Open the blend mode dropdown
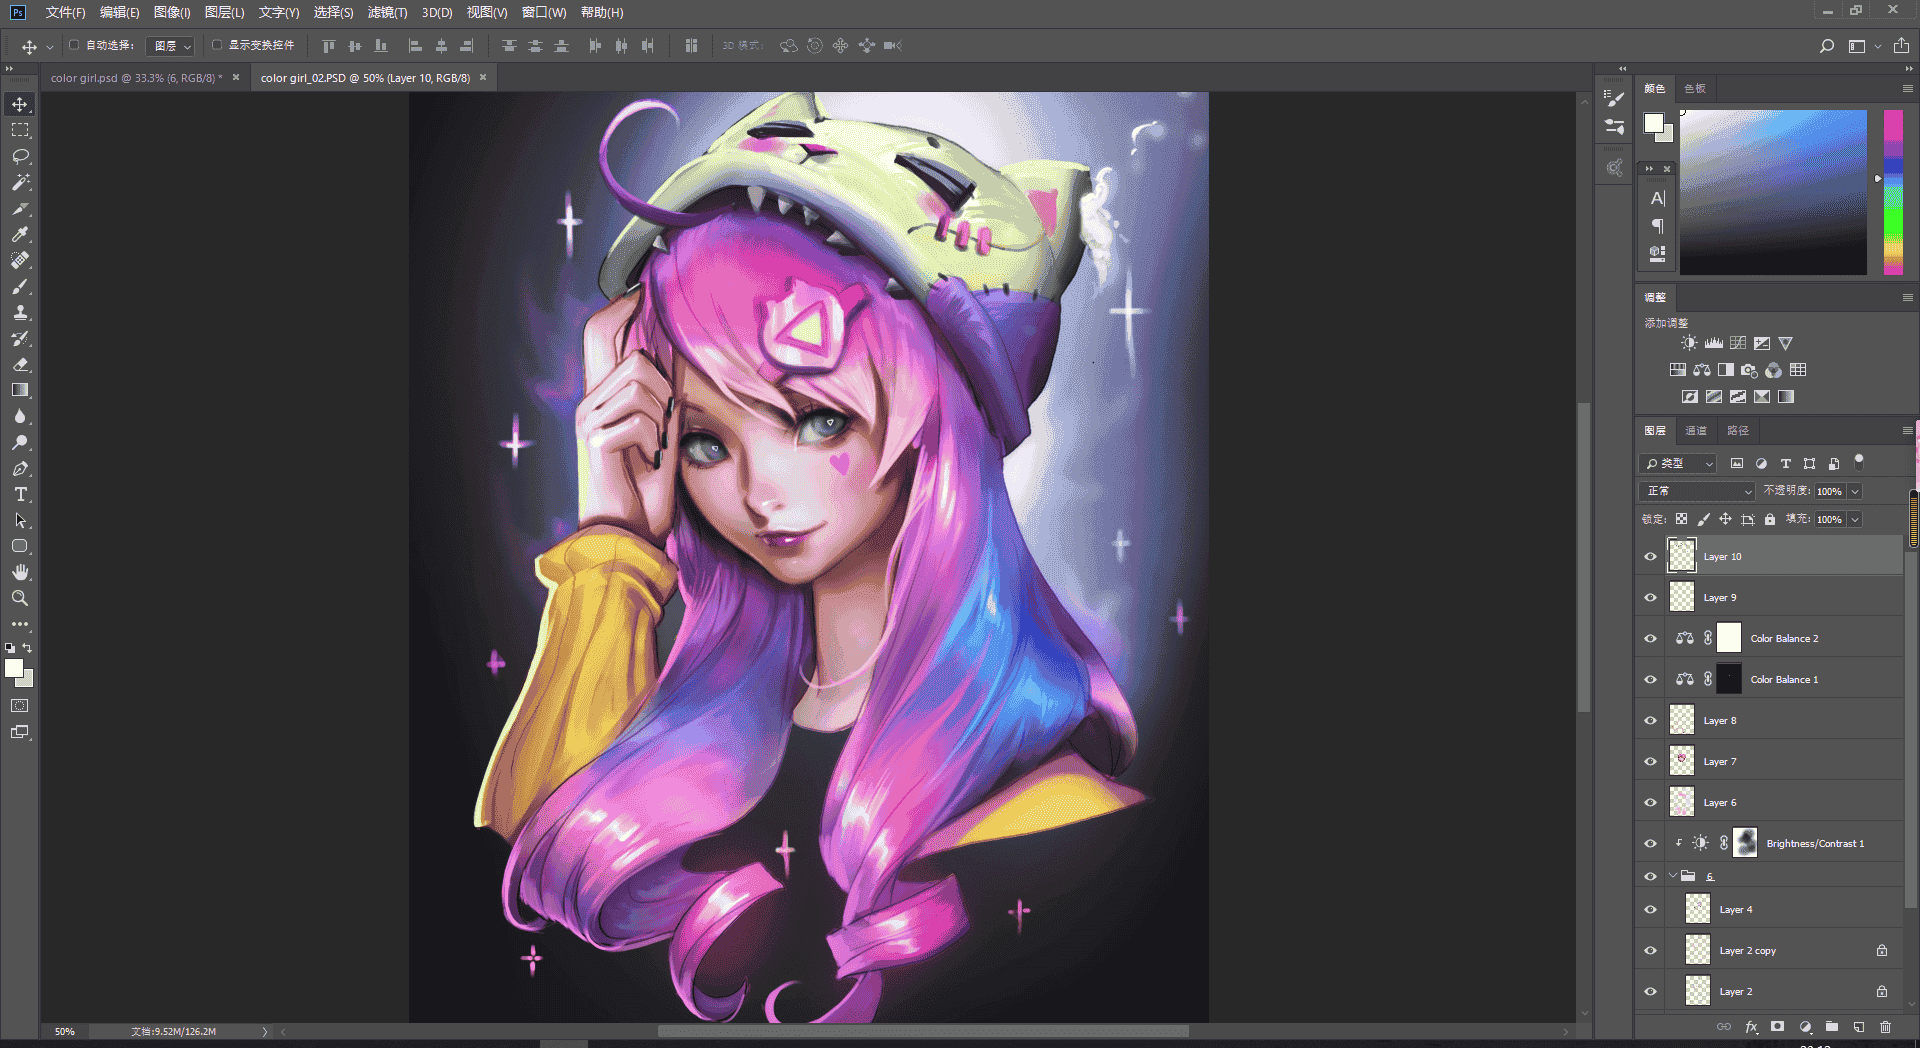Image resolution: width=1920 pixels, height=1048 pixels. click(x=1697, y=491)
